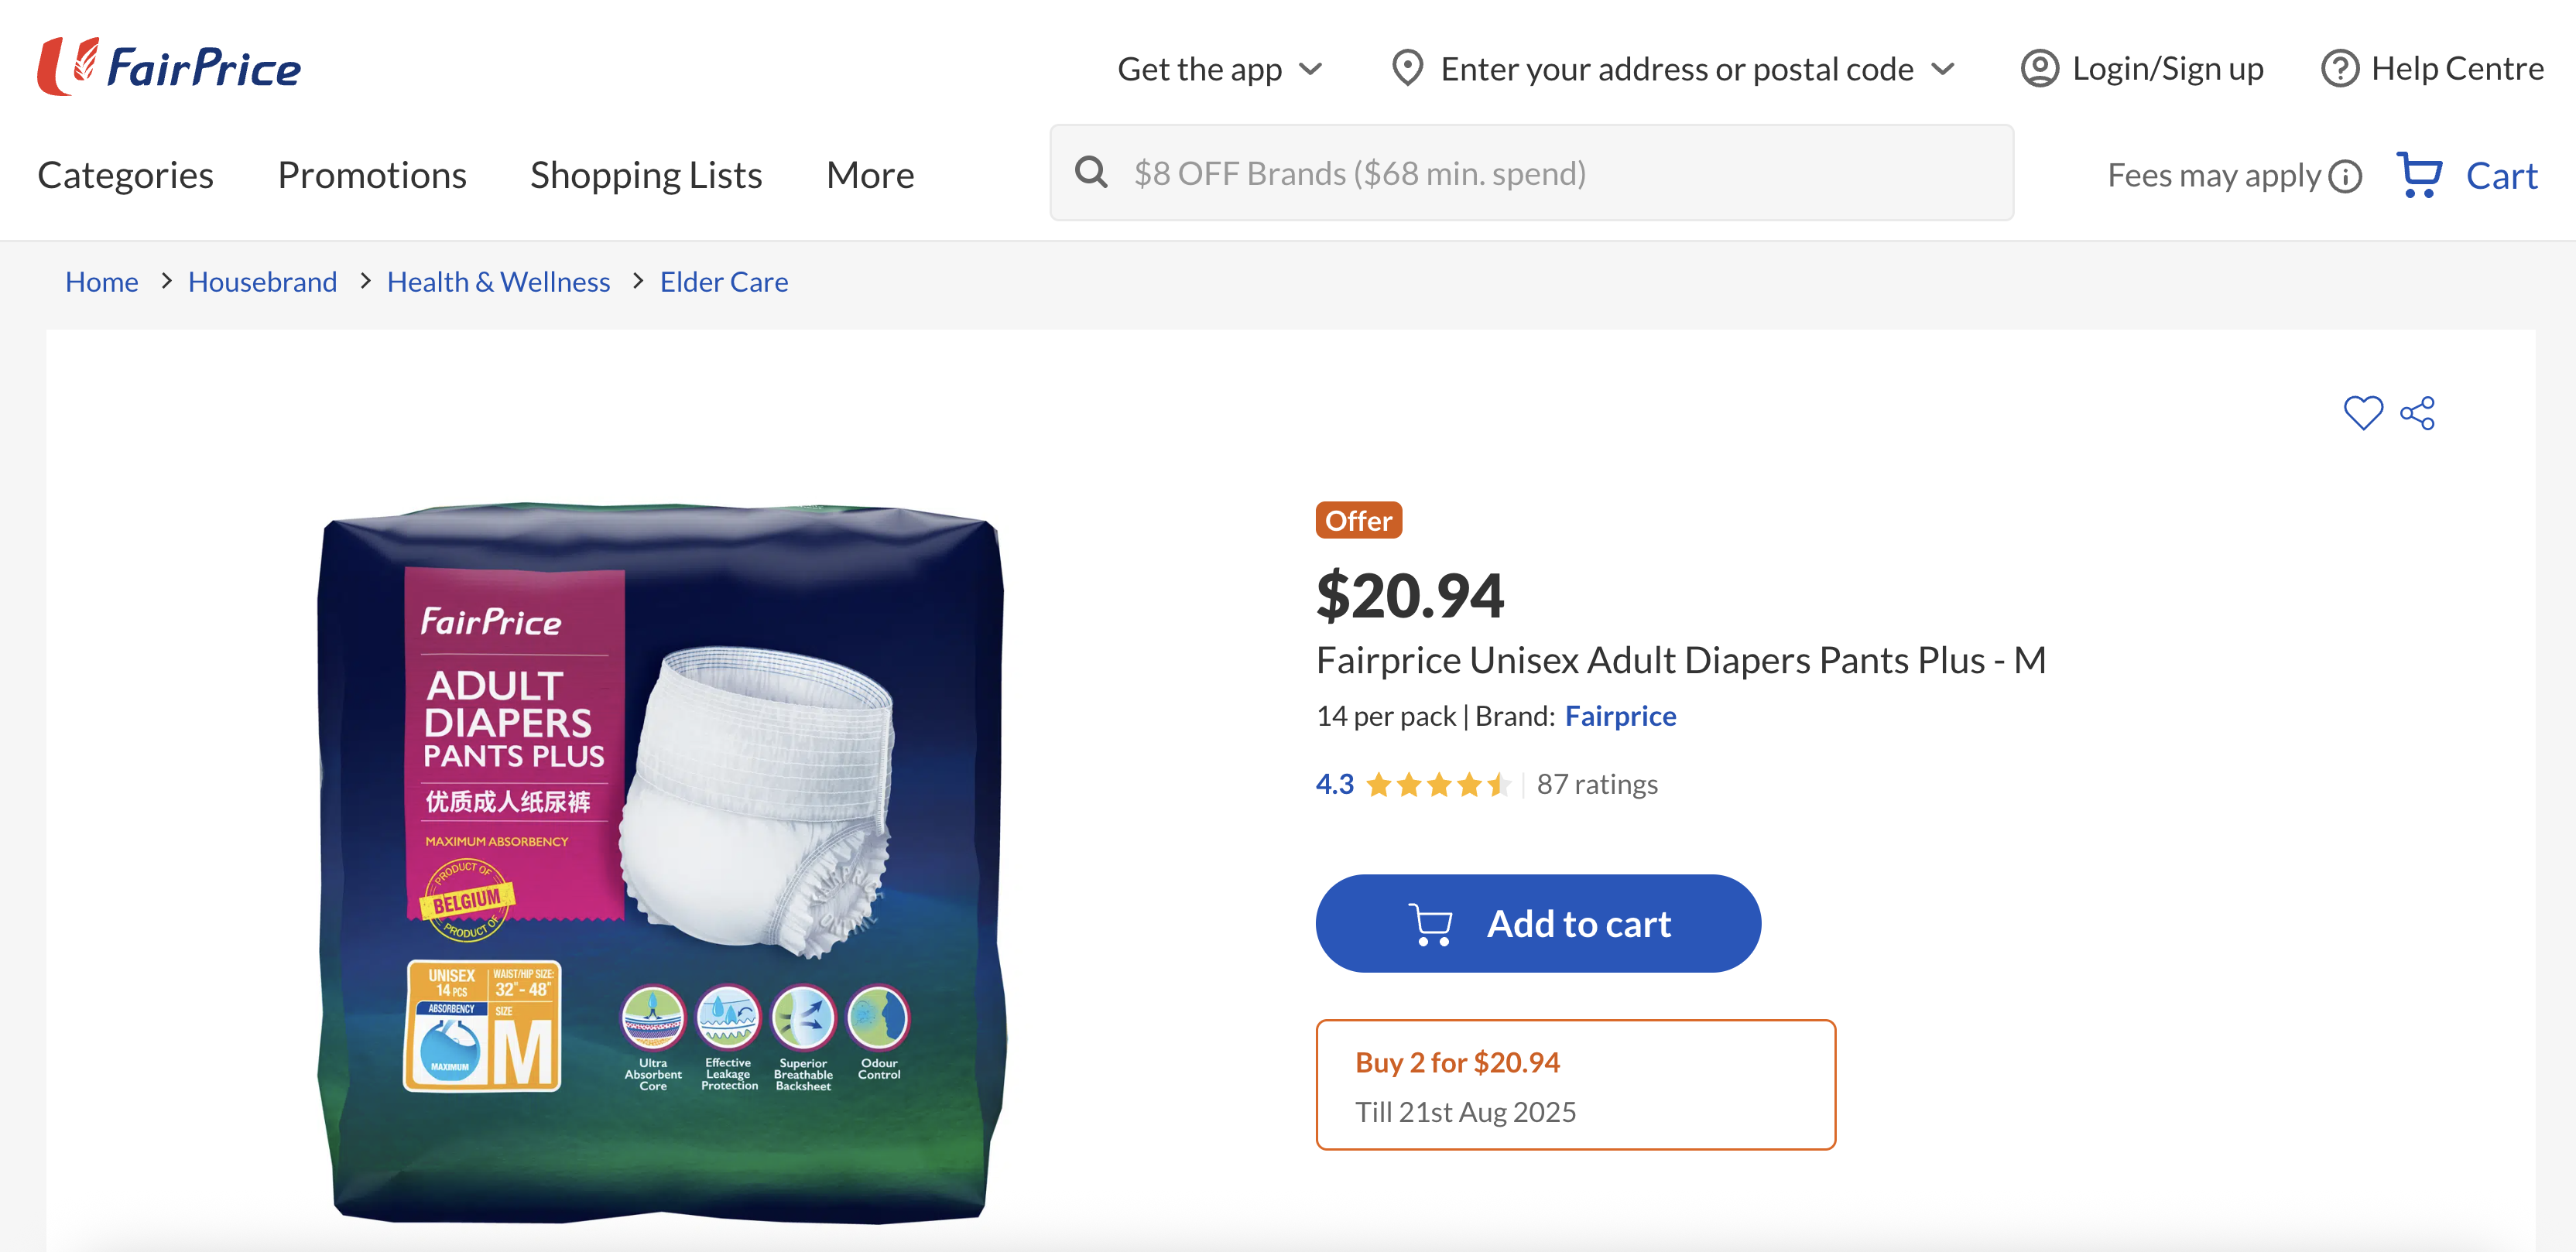The width and height of the screenshot is (2576, 1252).
Task: Click the star rating display
Action: coord(1437,784)
